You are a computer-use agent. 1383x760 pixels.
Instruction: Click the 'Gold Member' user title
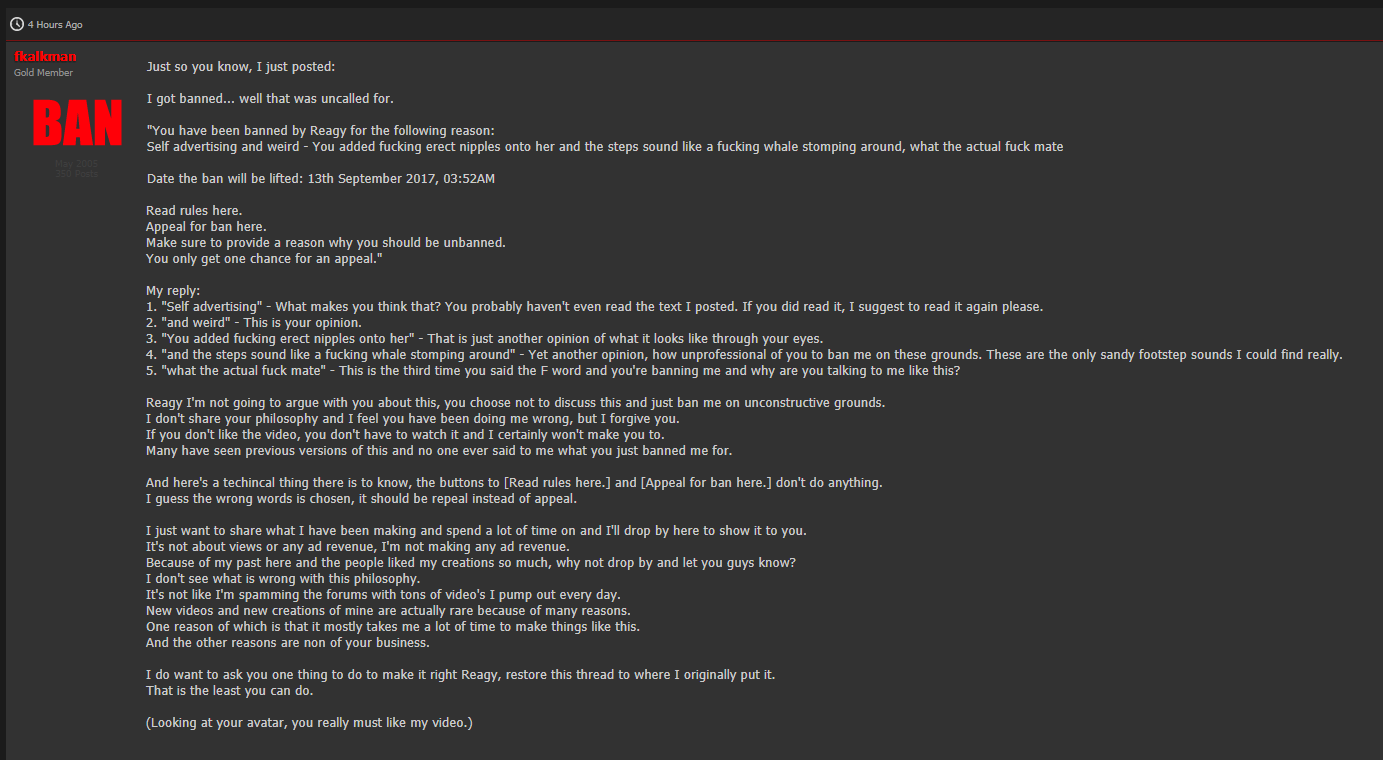pyautogui.click(x=43, y=73)
